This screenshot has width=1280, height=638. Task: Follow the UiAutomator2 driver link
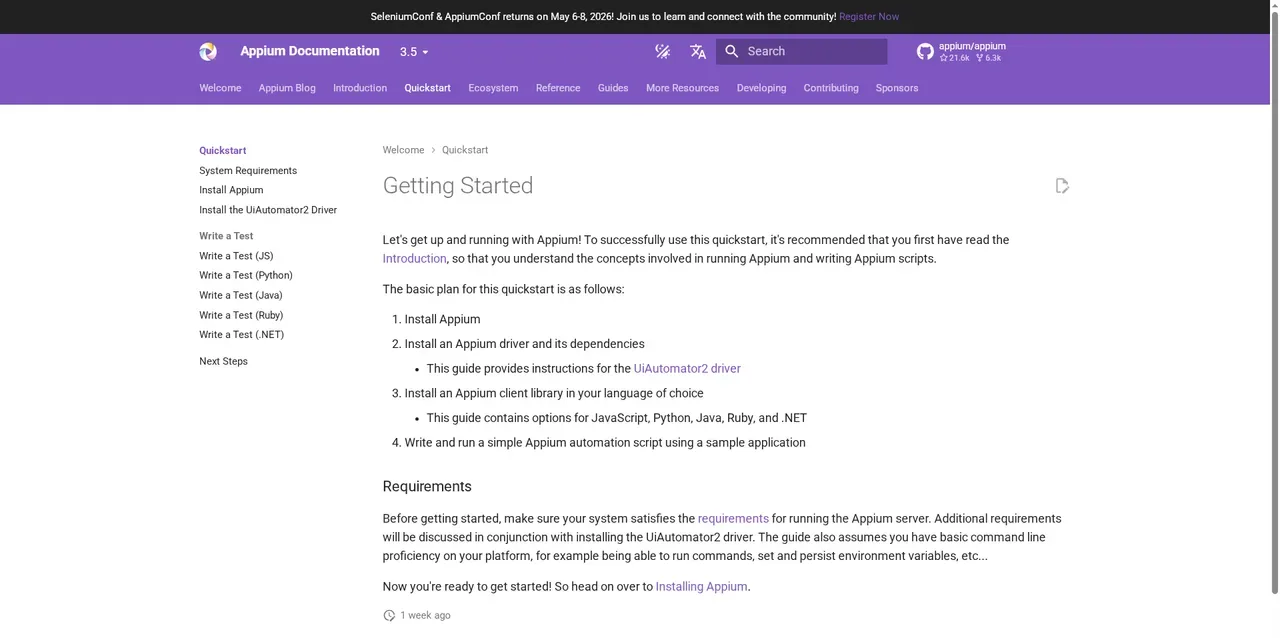click(x=687, y=369)
